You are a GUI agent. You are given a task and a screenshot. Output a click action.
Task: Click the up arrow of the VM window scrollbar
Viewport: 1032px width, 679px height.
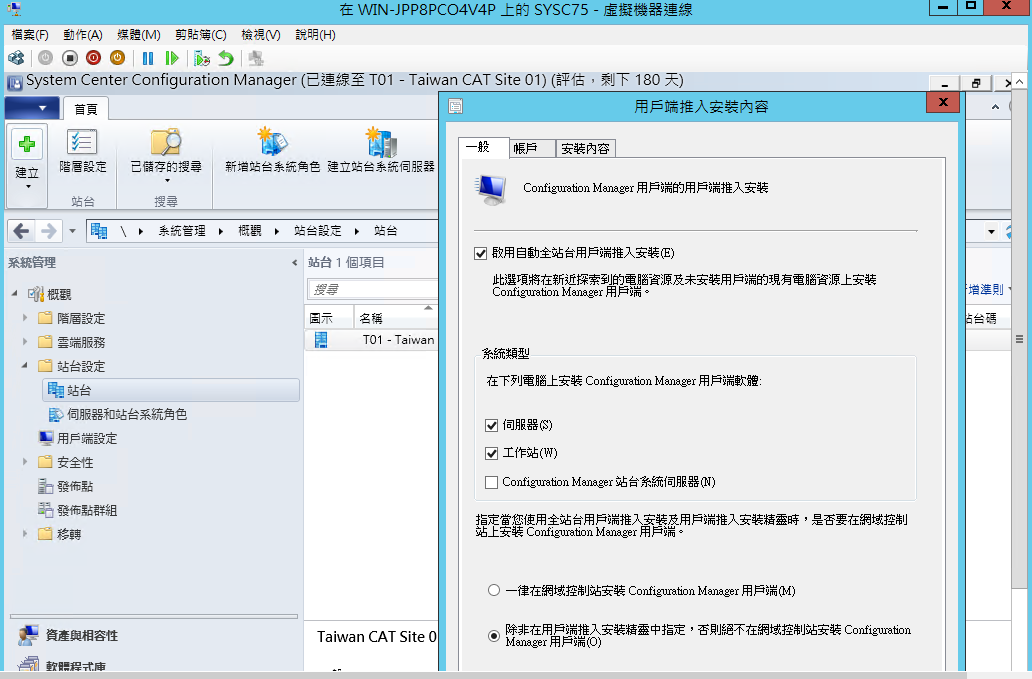[1019, 82]
